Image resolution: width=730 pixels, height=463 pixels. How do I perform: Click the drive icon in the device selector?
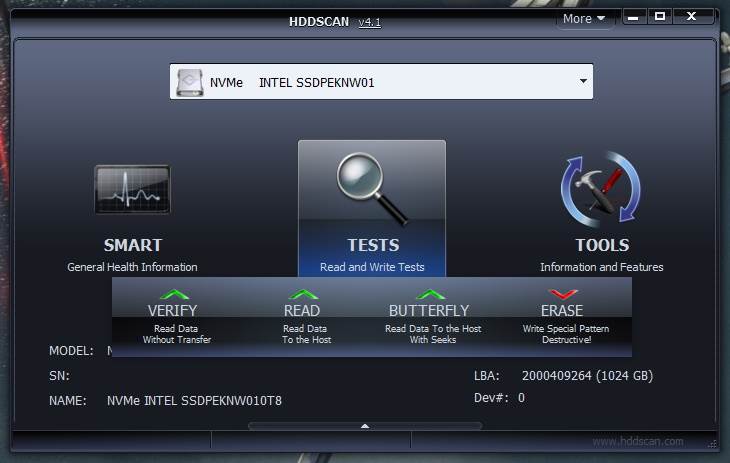point(190,82)
